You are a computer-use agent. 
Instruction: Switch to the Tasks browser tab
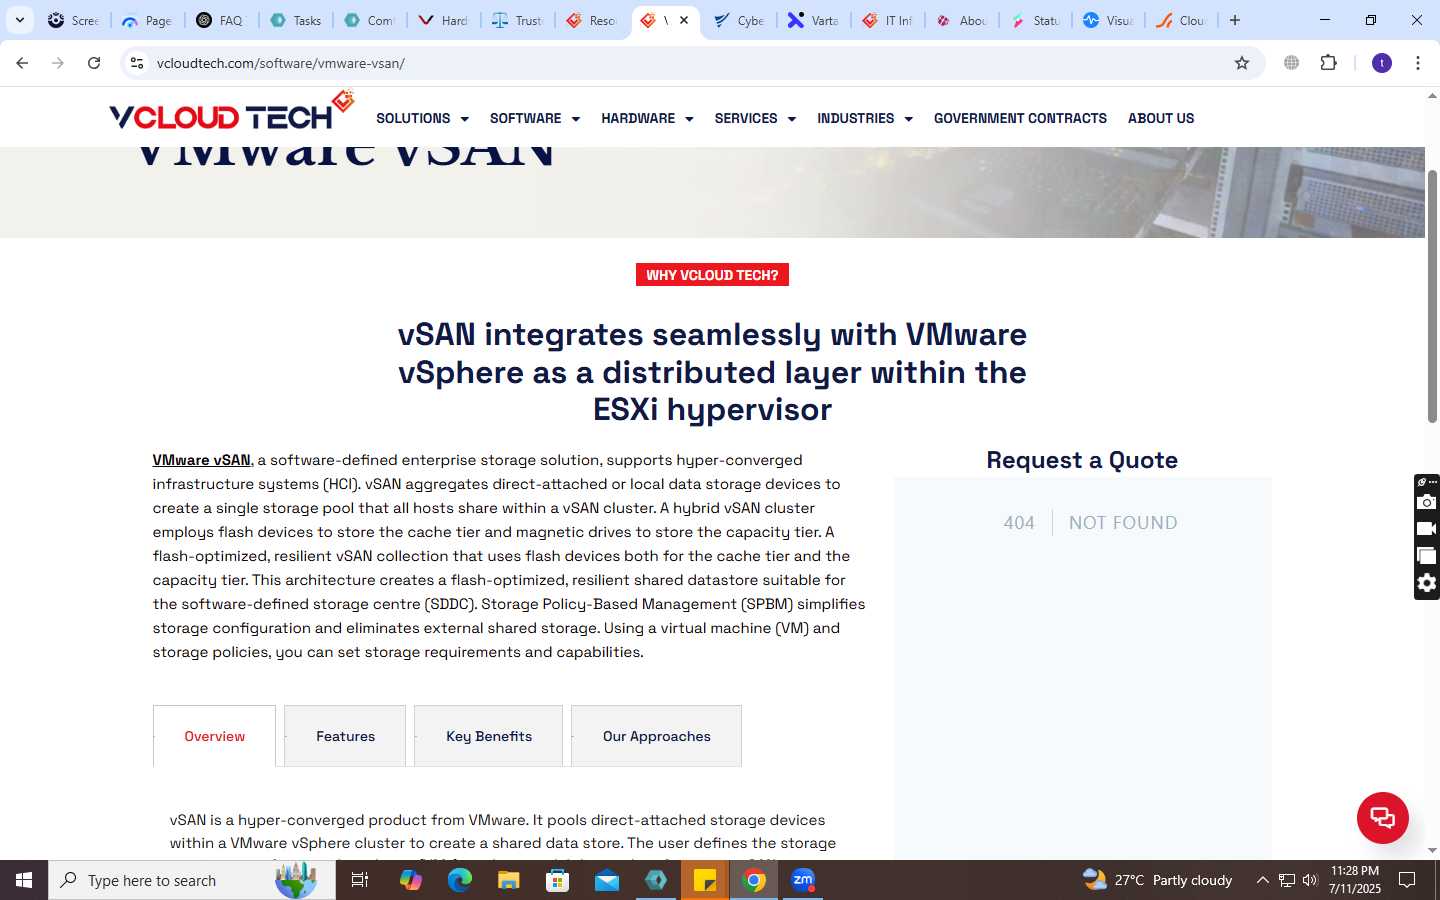click(x=296, y=20)
